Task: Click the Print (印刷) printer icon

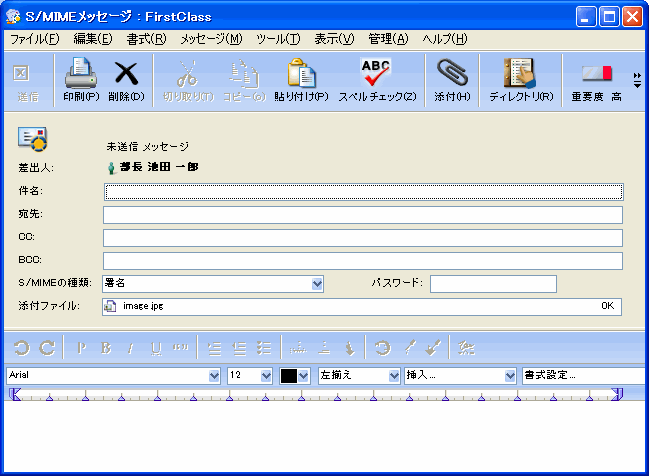Action: pyautogui.click(x=81, y=73)
